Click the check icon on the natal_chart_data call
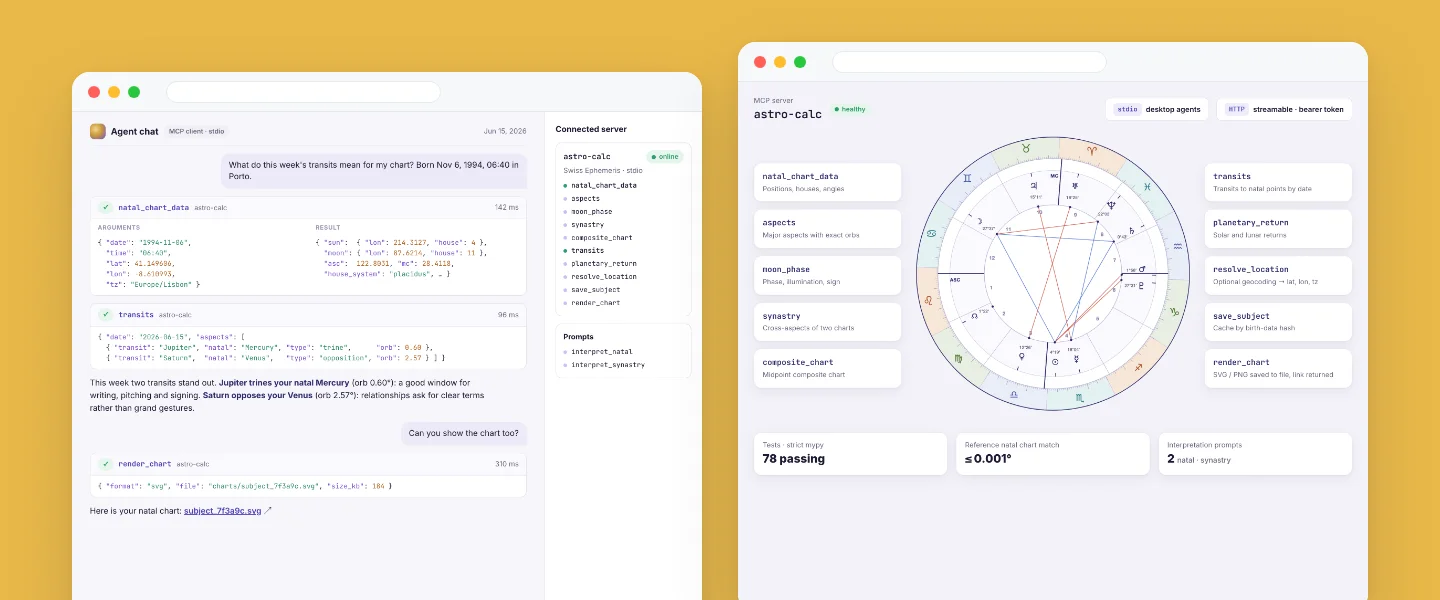The width and height of the screenshot is (1440, 600). click(106, 207)
